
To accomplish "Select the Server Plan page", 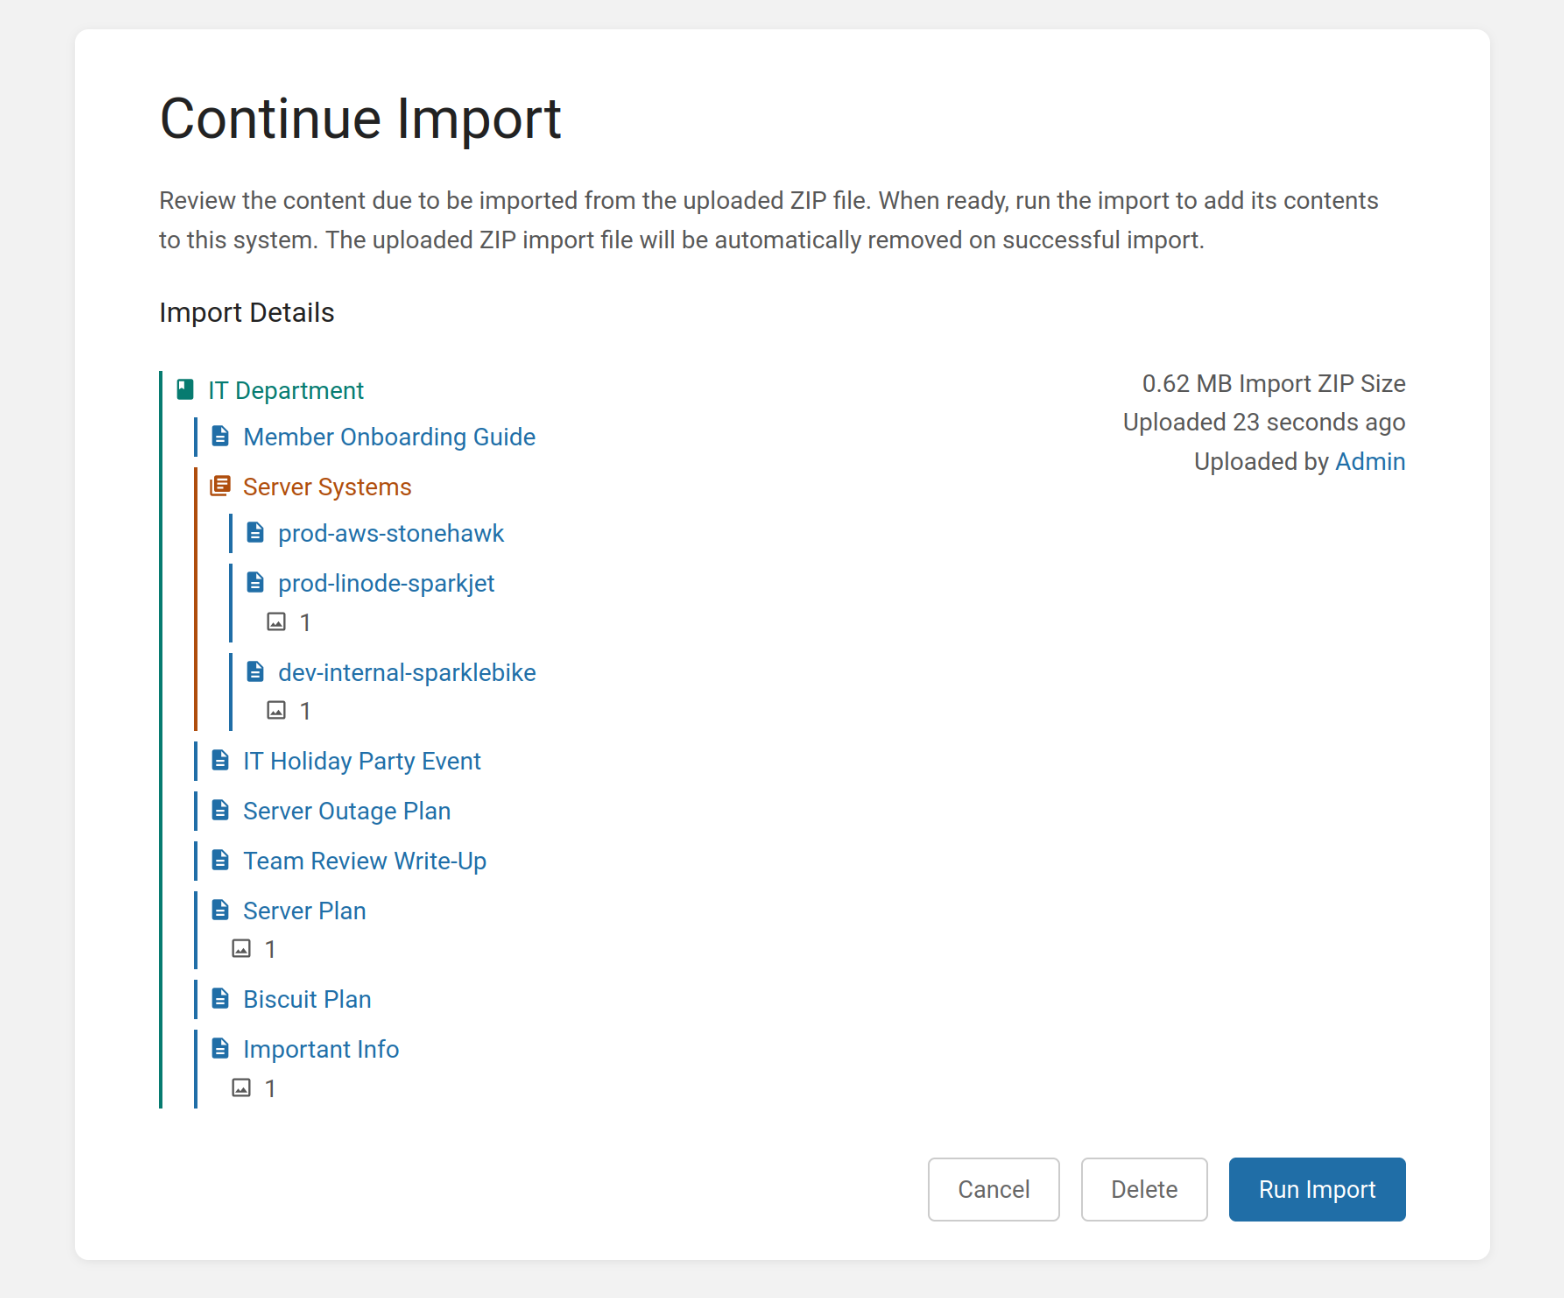I will (305, 911).
